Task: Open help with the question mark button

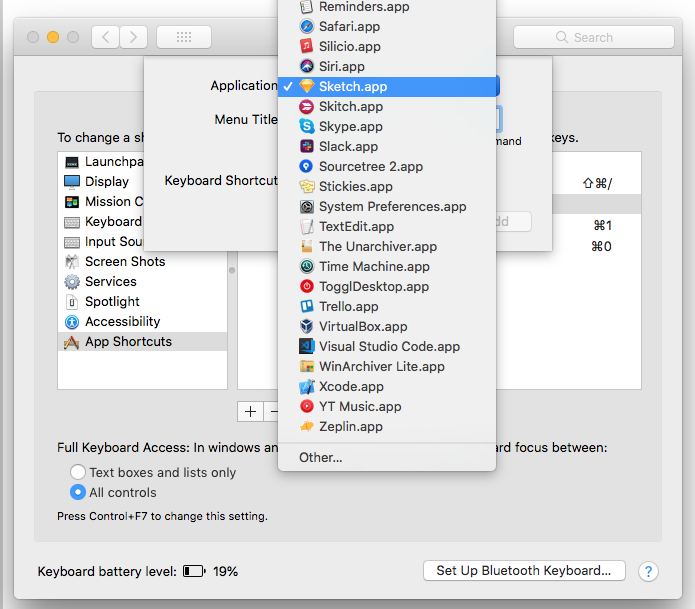Action: [648, 571]
